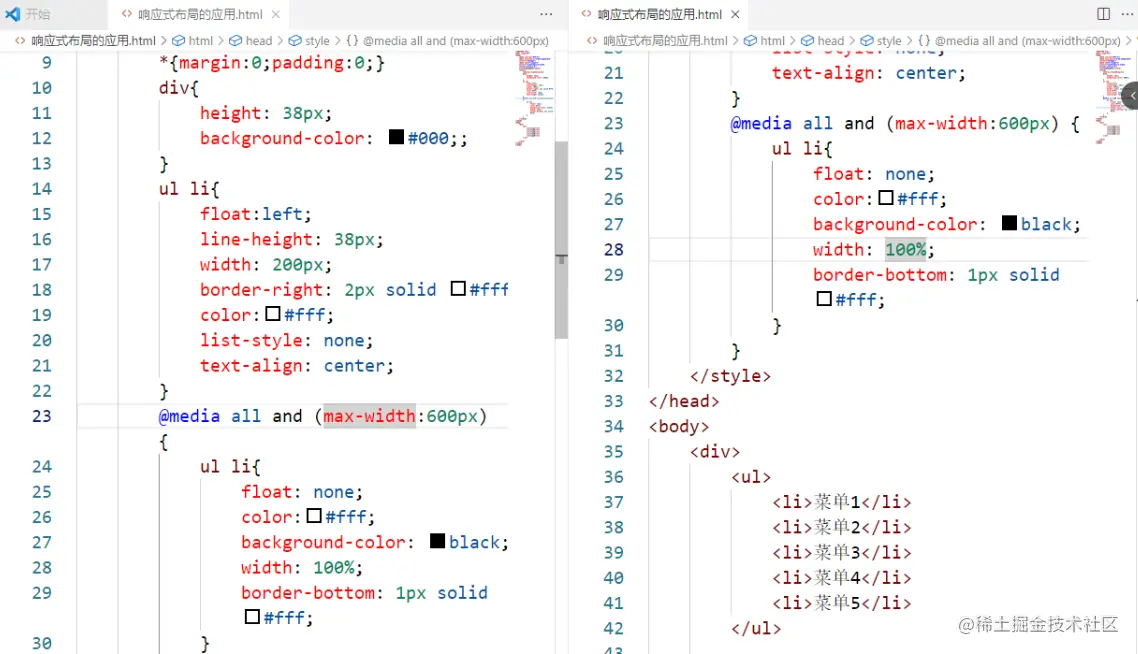The height and width of the screenshot is (654, 1138).
Task: Click '<body>' tag on line 34
Action: [x=679, y=426]
